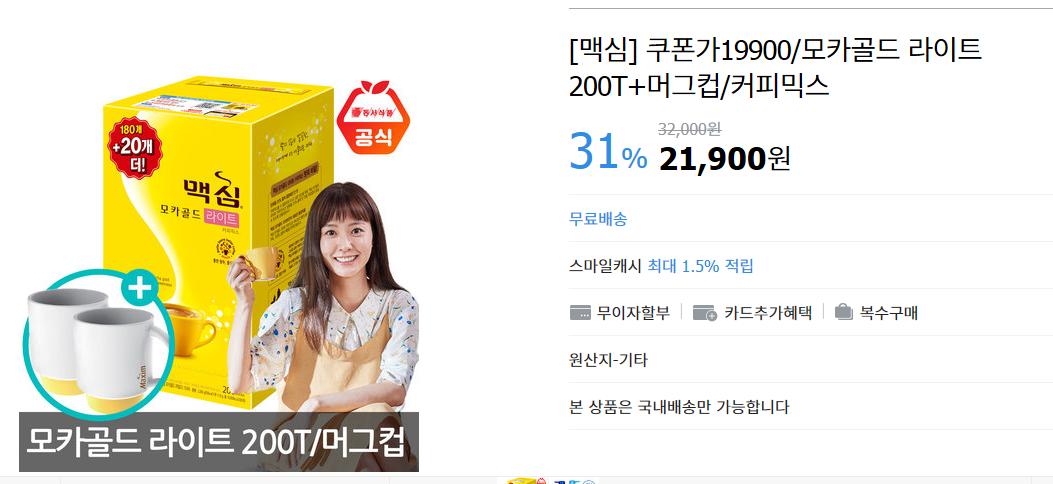This screenshot has height=484, width=1053.
Task: Click the 21,900원 sale price
Action: [724, 158]
